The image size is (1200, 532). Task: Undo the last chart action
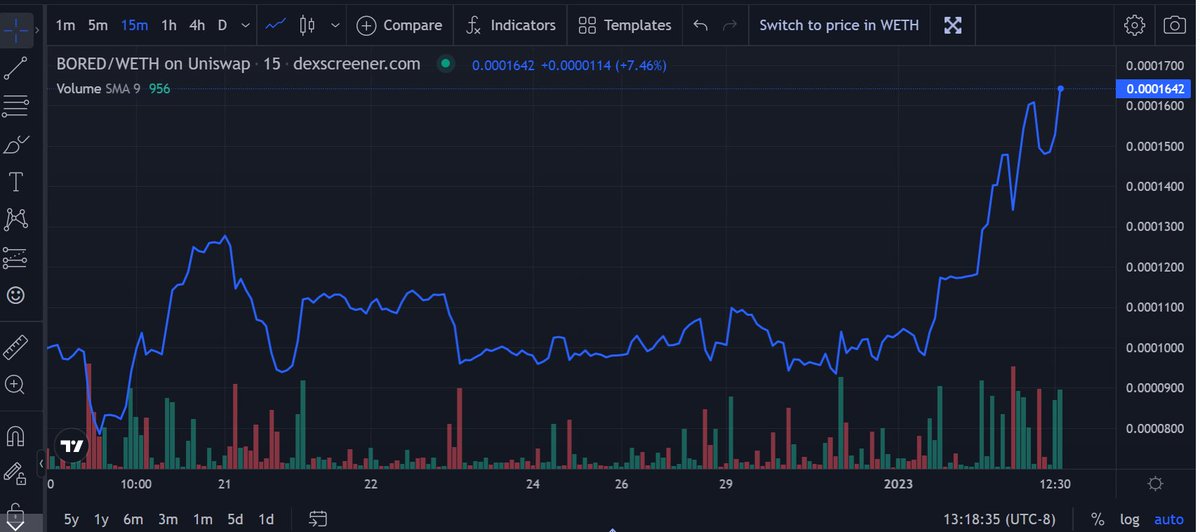coord(700,25)
